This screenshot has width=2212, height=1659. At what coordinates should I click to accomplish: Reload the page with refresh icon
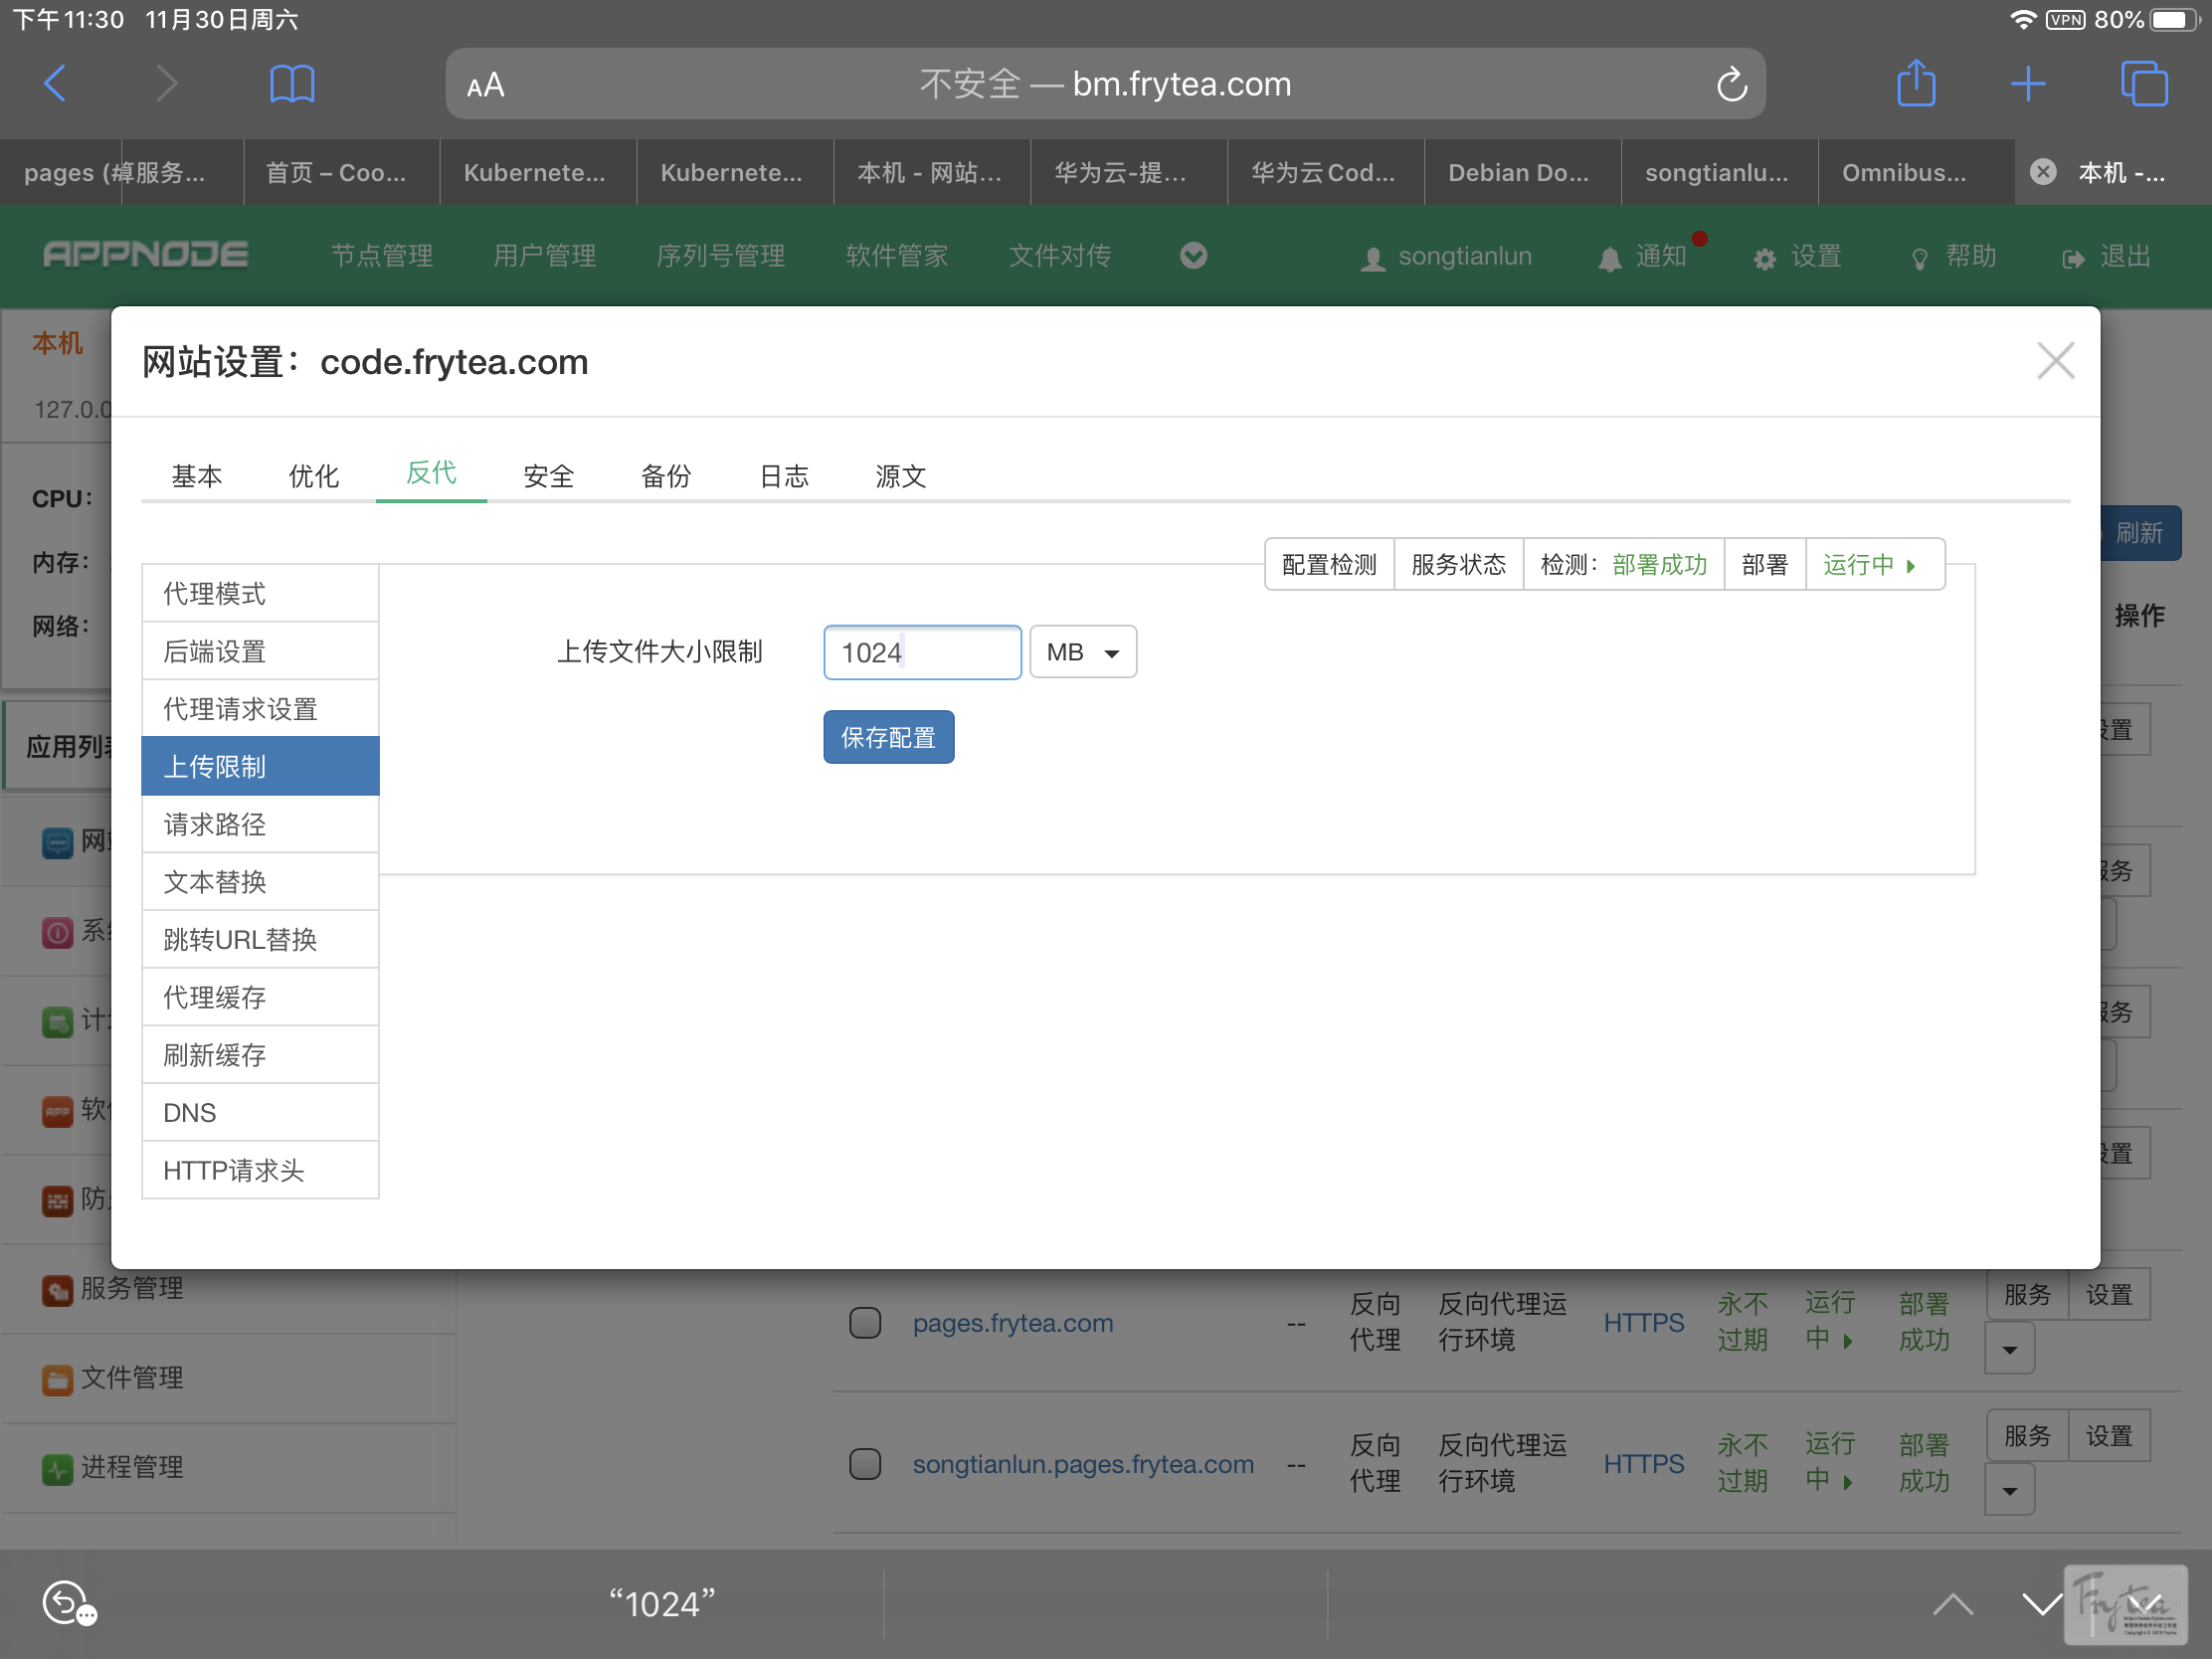pyautogui.click(x=1731, y=85)
